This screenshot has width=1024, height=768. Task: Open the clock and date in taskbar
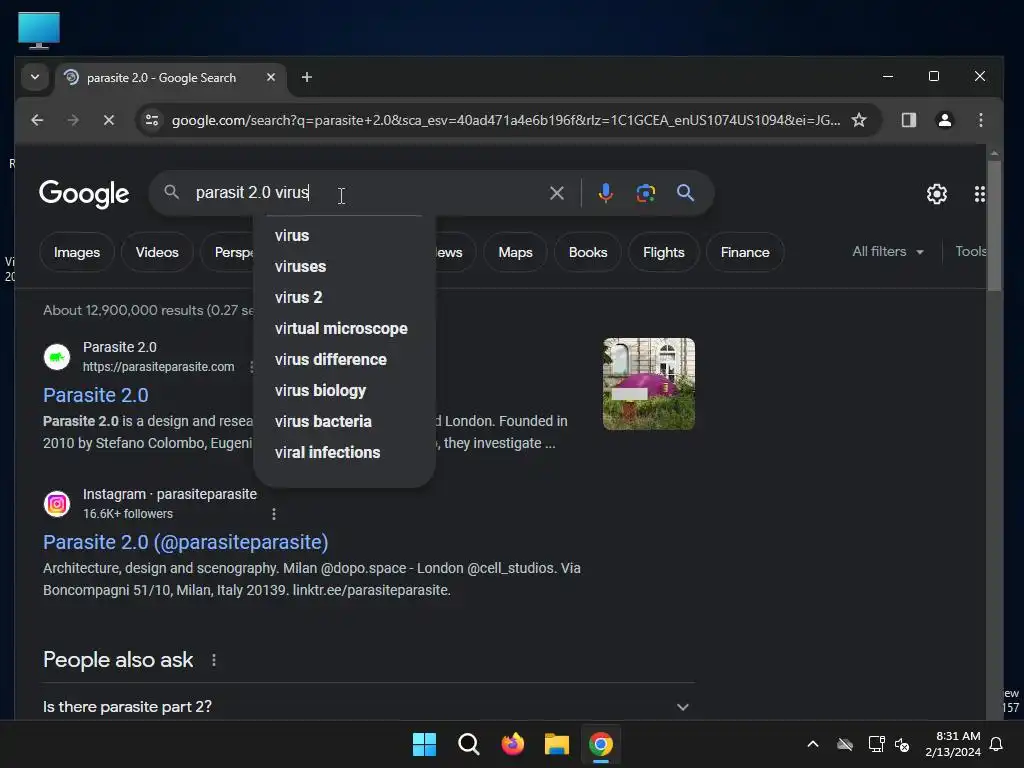pos(953,744)
